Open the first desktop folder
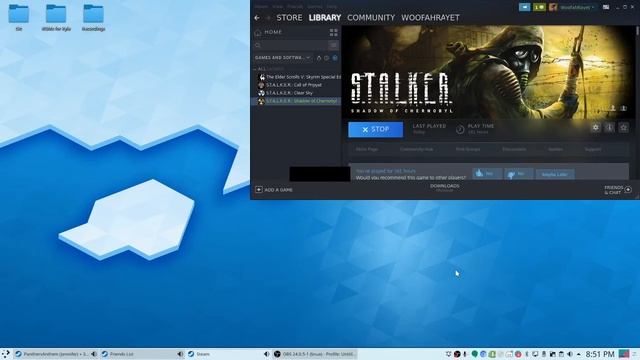The width and height of the screenshot is (640, 360). click(19, 18)
